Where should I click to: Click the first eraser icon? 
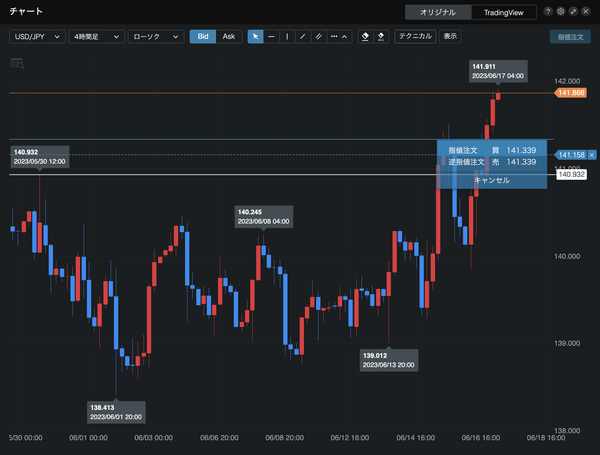pos(366,36)
